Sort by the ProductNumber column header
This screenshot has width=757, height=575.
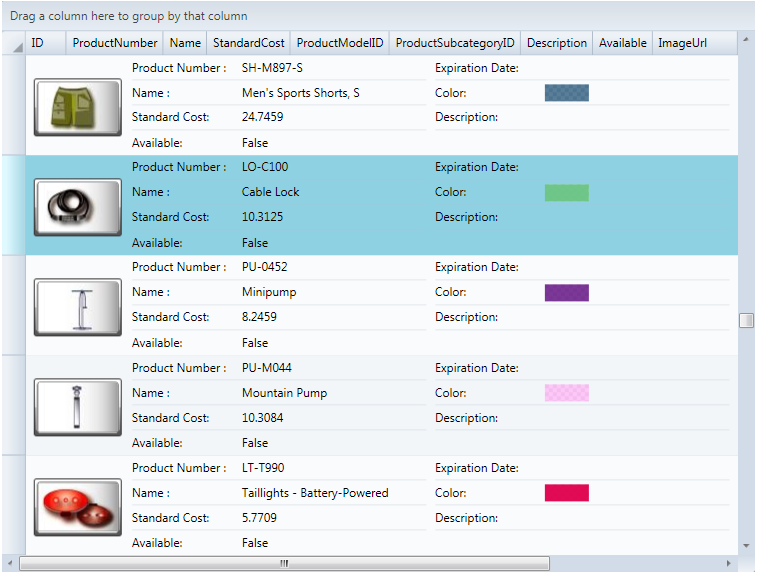(115, 43)
